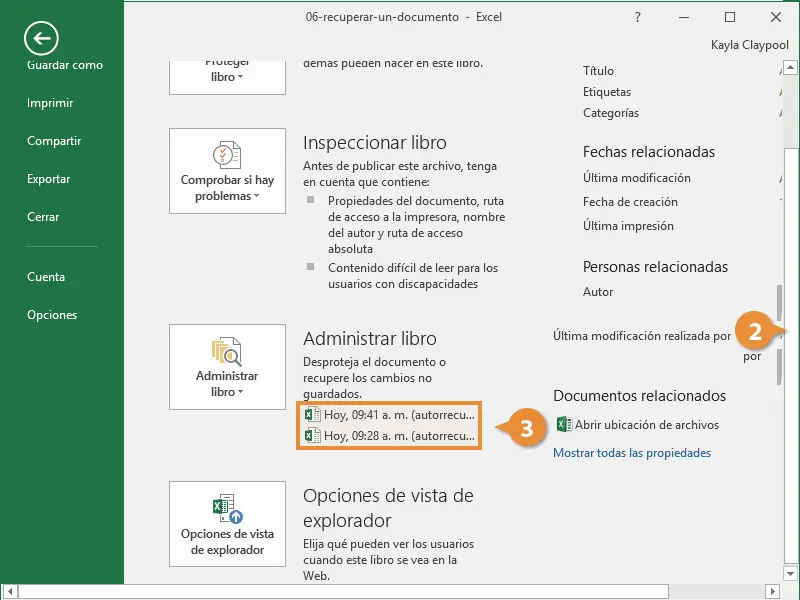Expand the Proteger libro dropdown
The image size is (800, 600).
(227, 76)
